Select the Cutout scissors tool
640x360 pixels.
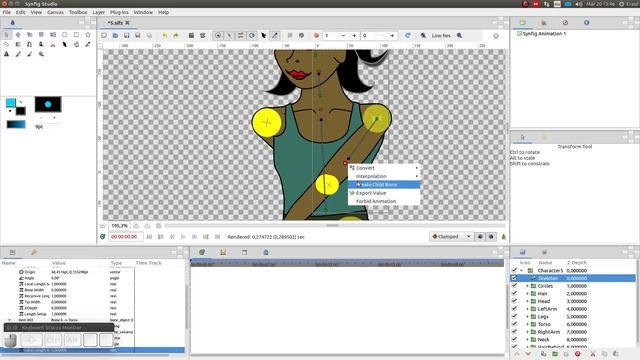(53, 44)
